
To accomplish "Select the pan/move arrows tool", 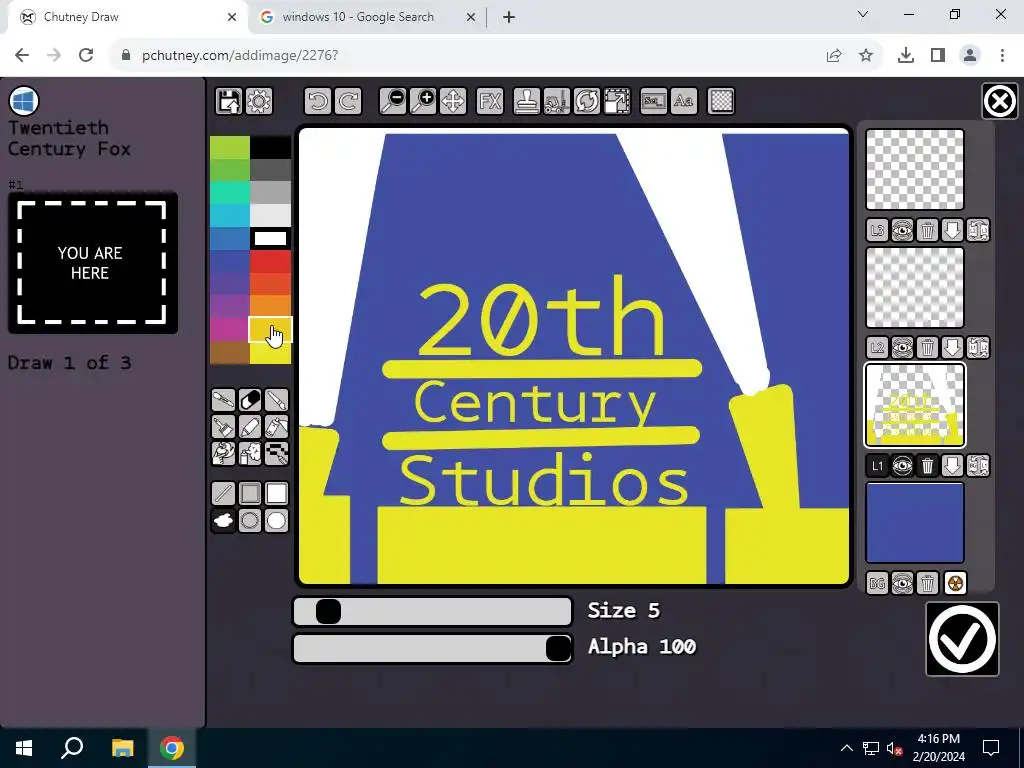I will click(x=453, y=101).
